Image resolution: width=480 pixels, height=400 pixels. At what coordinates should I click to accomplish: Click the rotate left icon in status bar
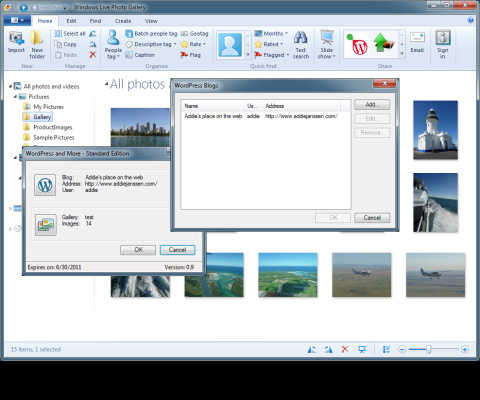[312, 349]
